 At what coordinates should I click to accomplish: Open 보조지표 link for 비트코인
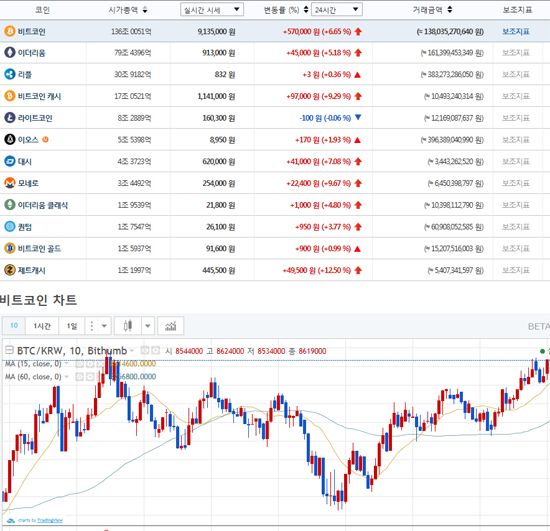(x=516, y=31)
